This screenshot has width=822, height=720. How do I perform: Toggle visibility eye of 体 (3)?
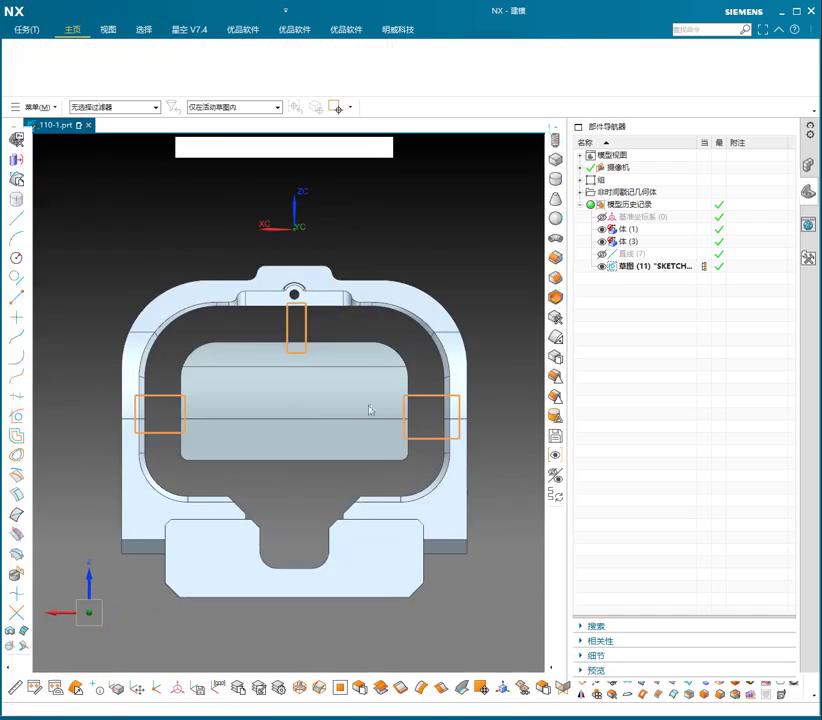(x=602, y=242)
